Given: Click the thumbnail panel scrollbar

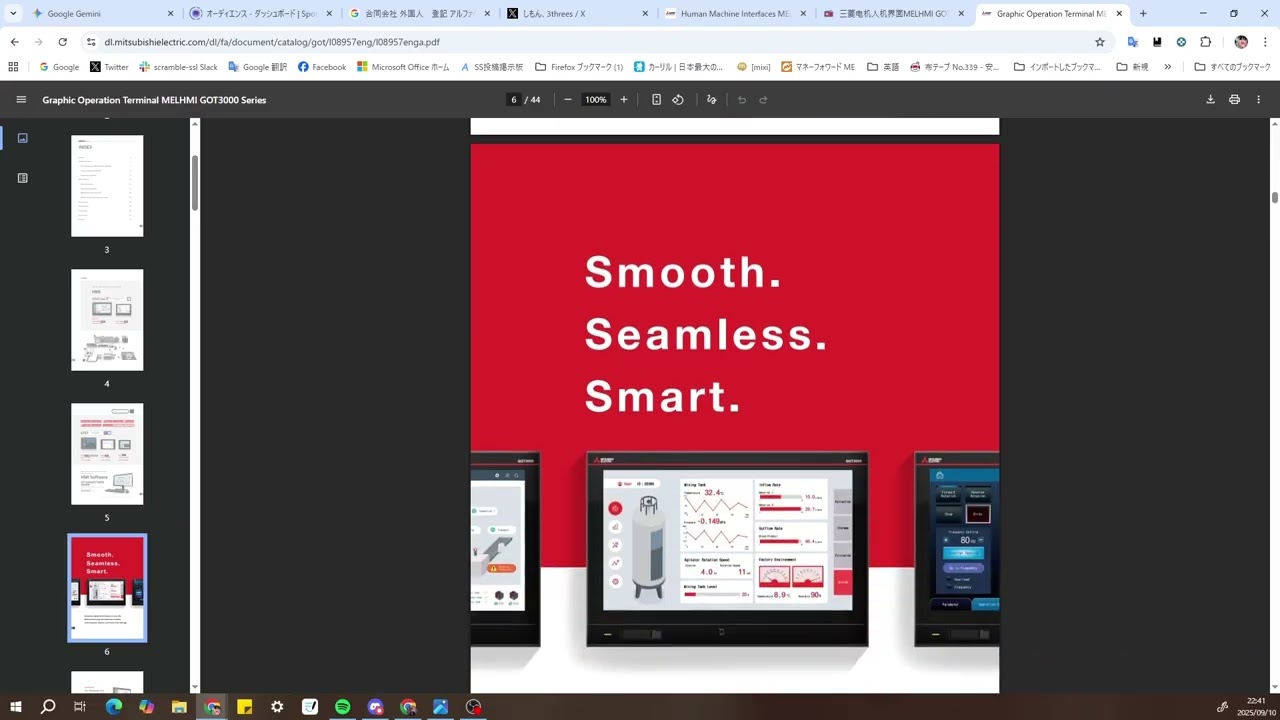Looking at the screenshot, I should pyautogui.click(x=195, y=182).
